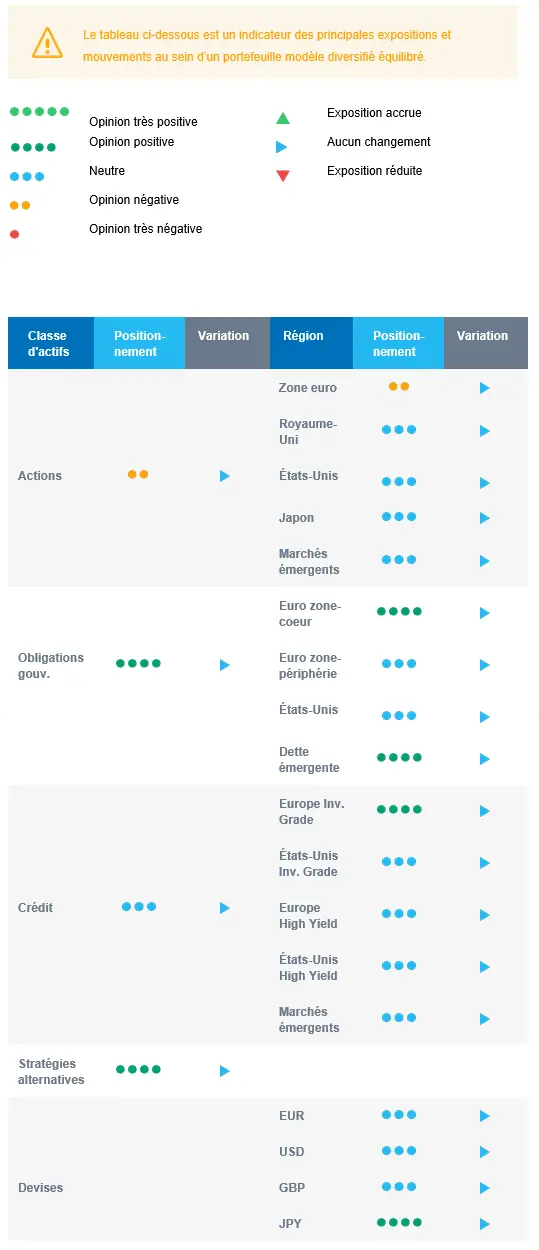Click the Classe d'actifs column header

click(x=48, y=344)
